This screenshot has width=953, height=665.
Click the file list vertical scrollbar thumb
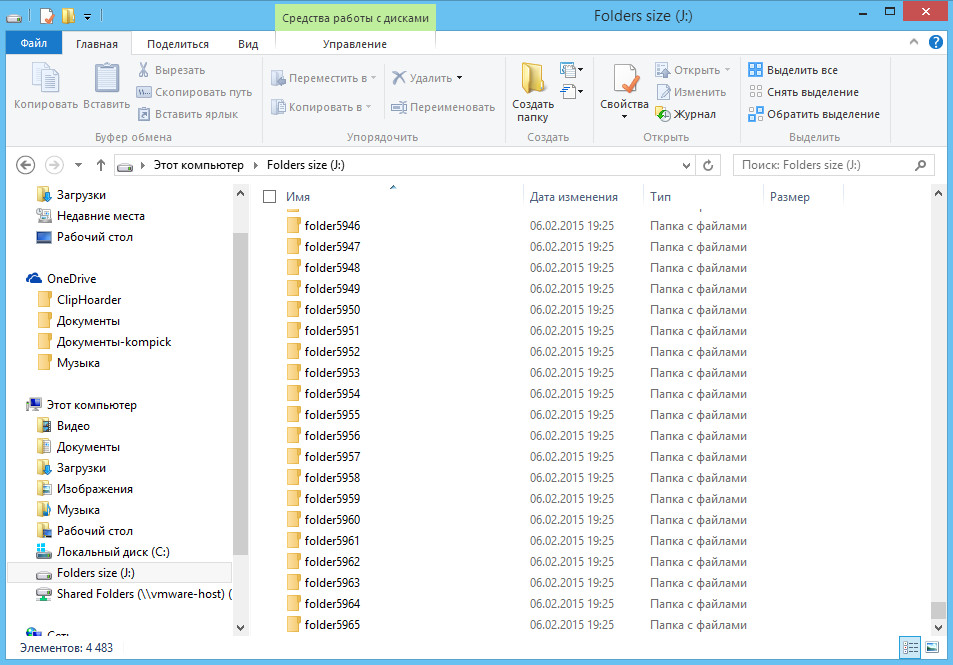coord(937,610)
